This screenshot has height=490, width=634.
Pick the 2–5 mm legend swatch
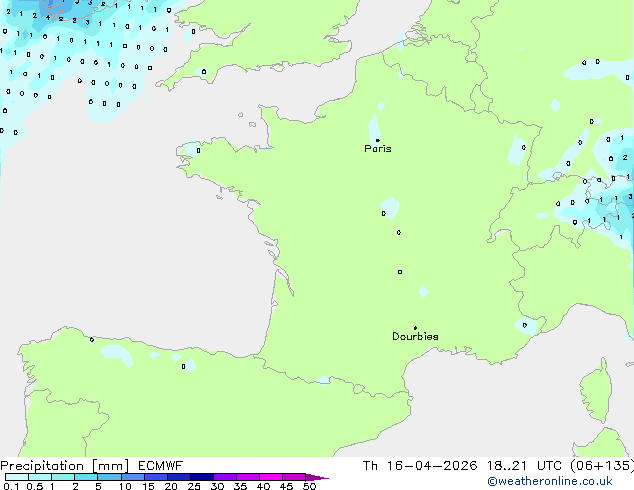click(x=86, y=477)
